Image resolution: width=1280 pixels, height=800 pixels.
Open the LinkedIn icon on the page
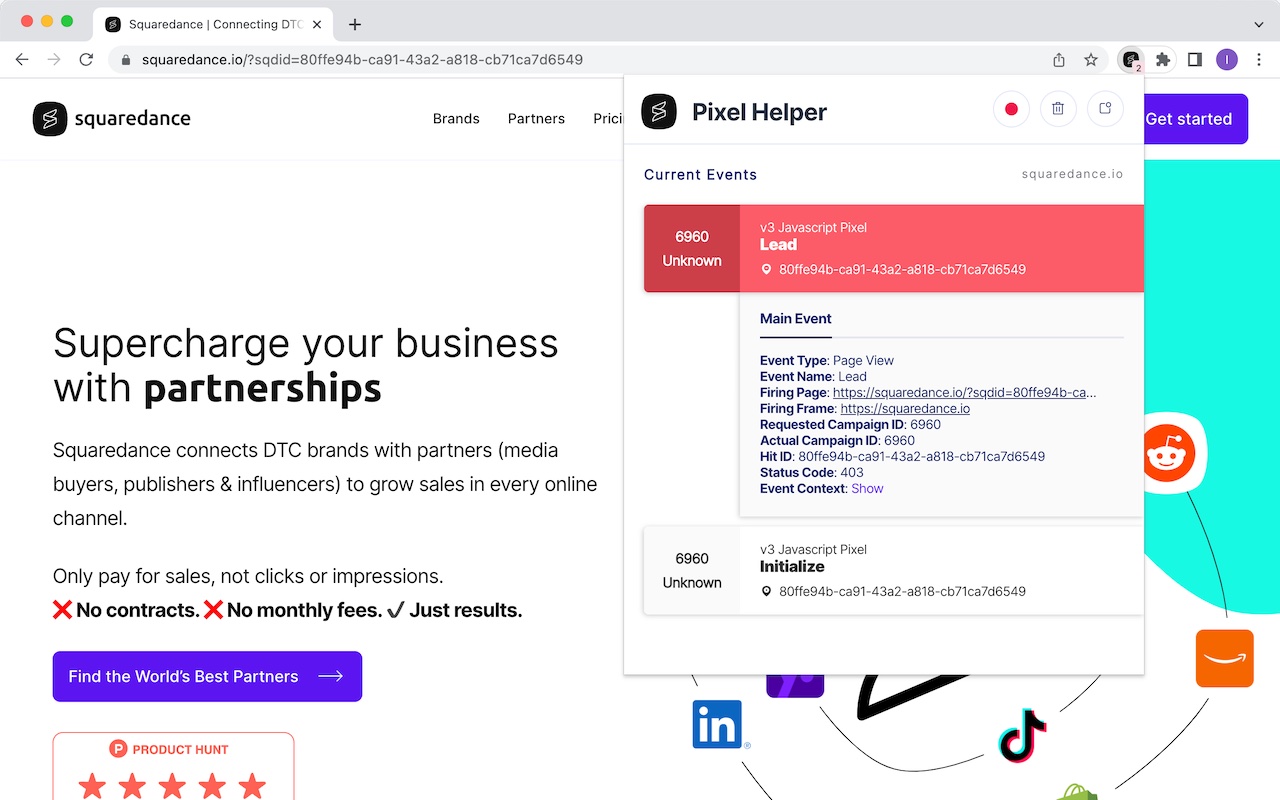pos(718,724)
